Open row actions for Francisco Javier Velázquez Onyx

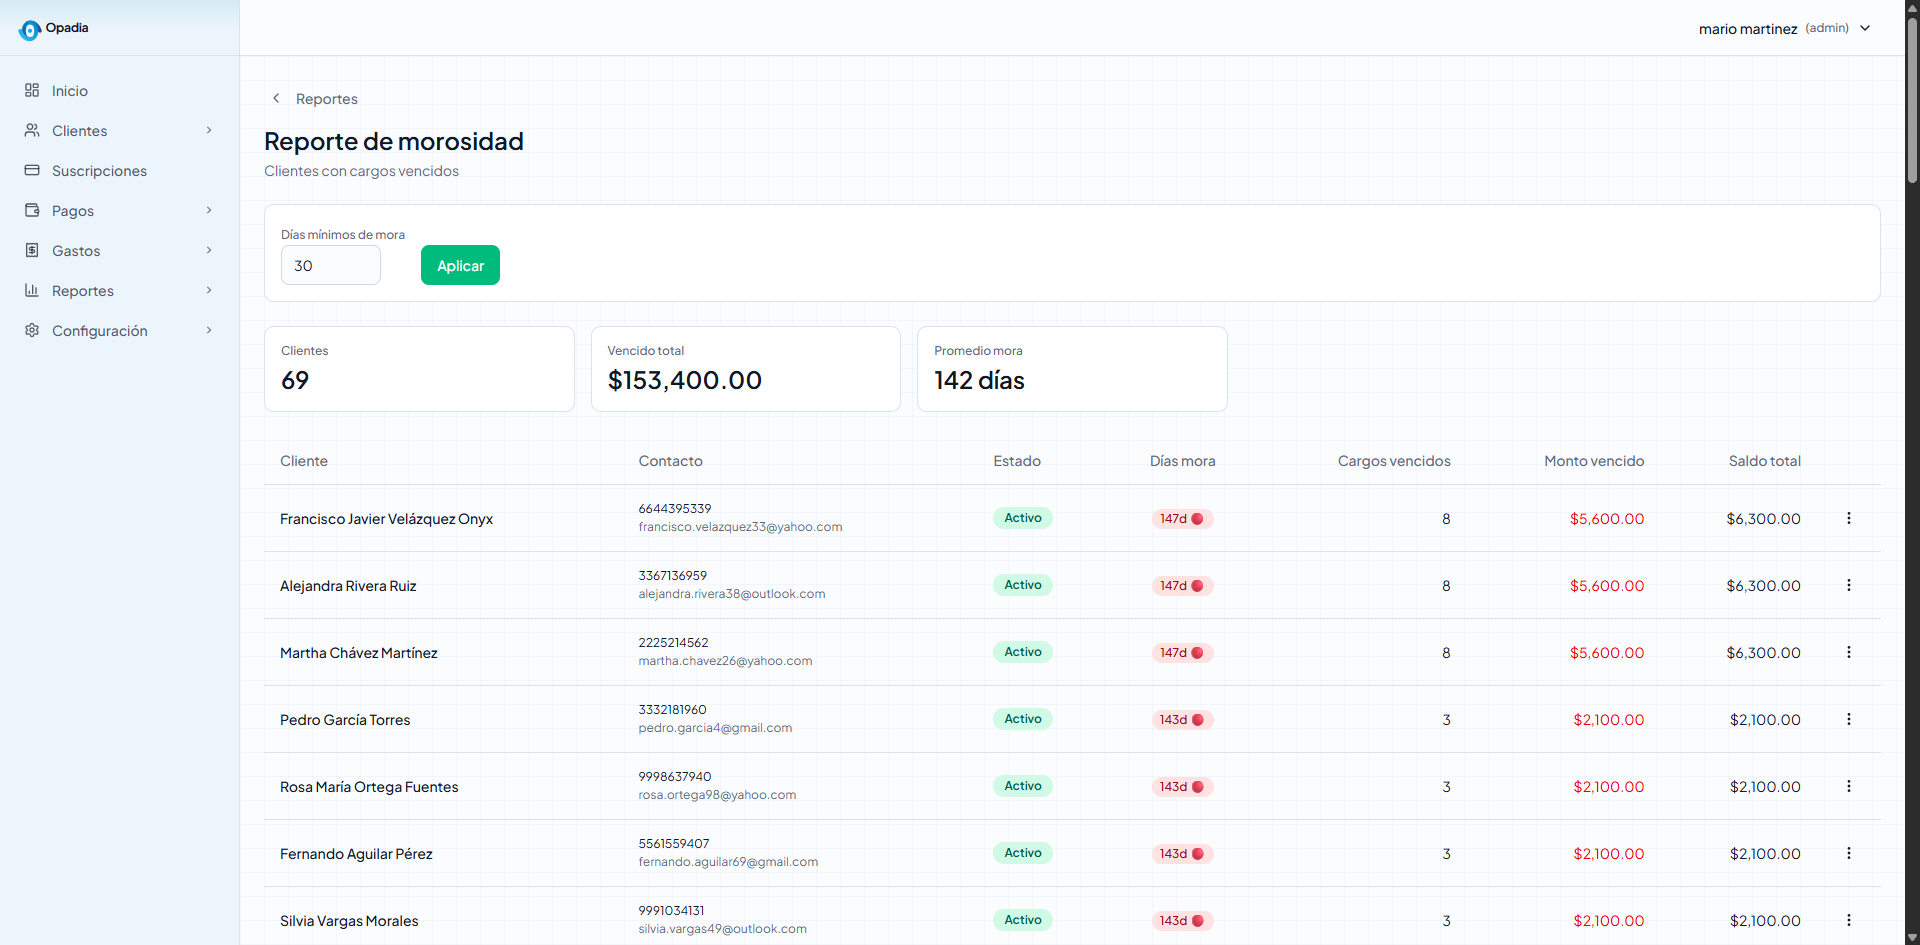click(1848, 518)
